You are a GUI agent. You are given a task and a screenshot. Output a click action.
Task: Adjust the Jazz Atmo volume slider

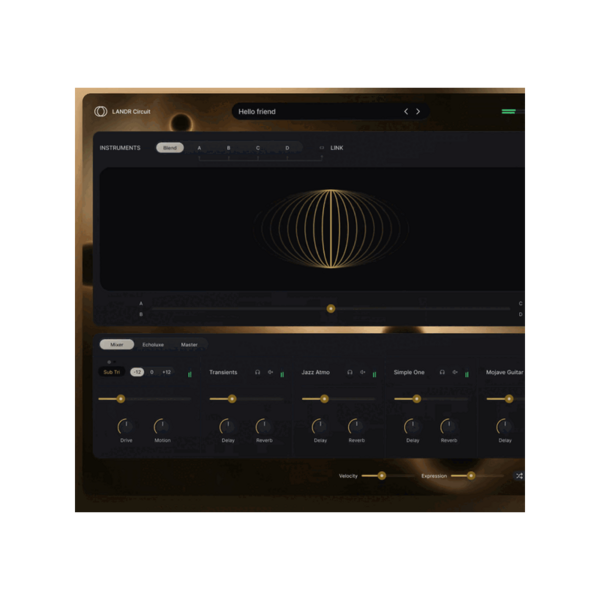339,399
